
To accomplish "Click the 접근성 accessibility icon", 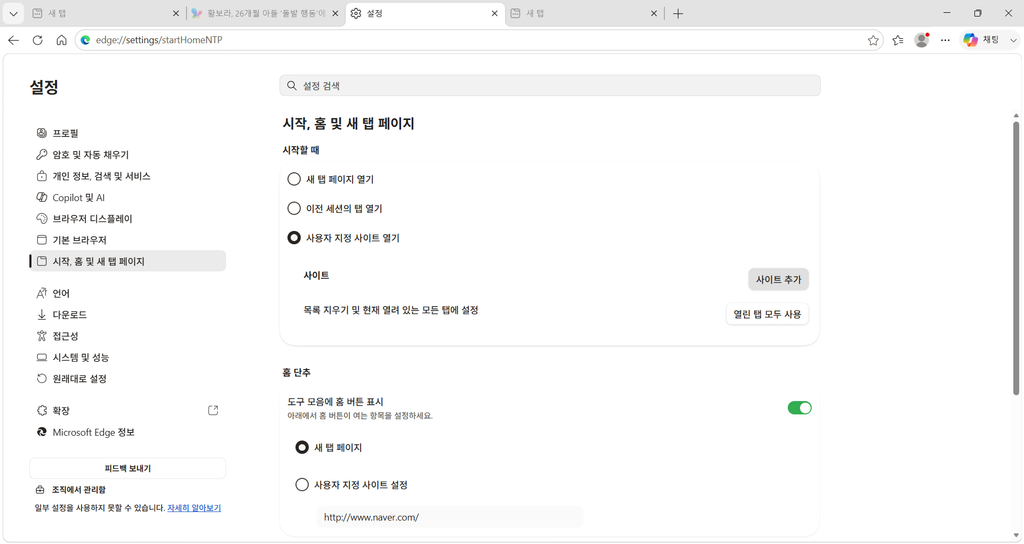I will 42,336.
